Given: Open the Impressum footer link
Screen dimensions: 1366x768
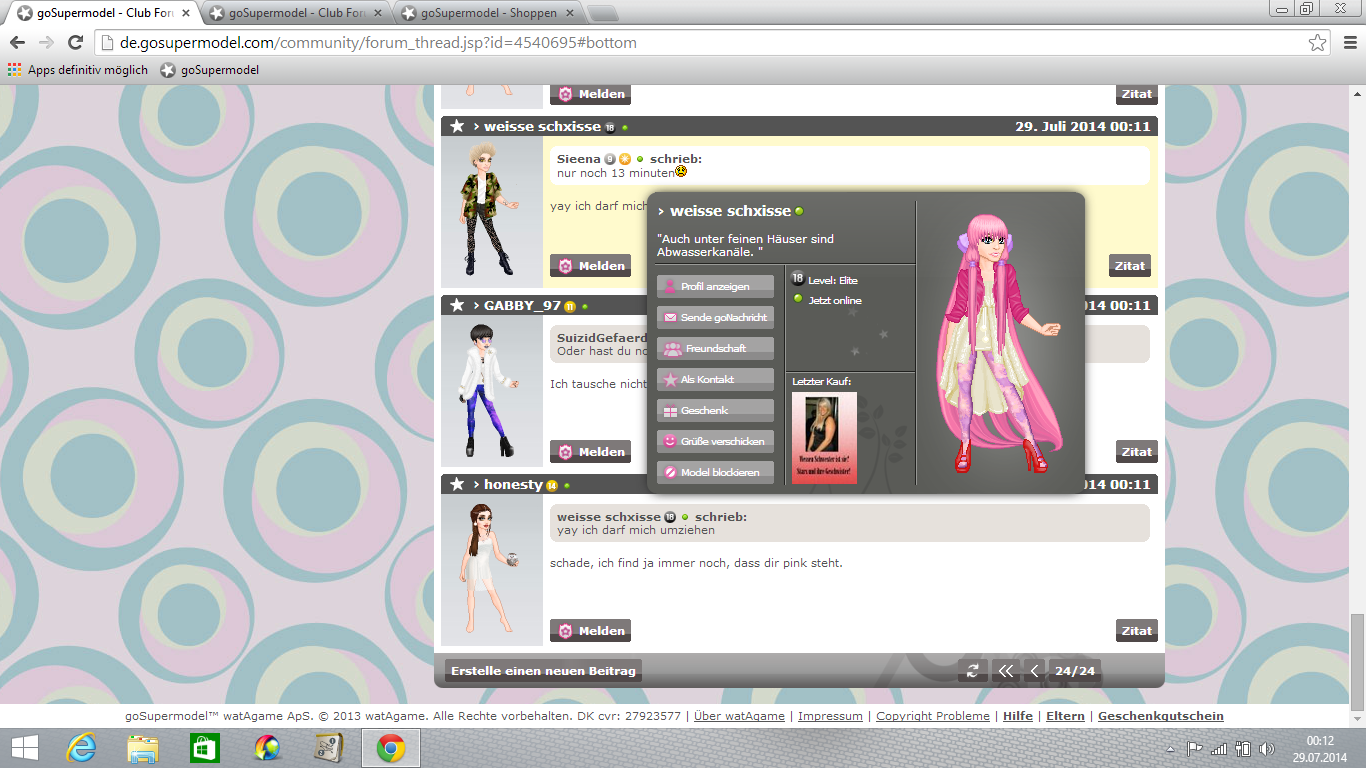Looking at the screenshot, I should click(x=830, y=716).
